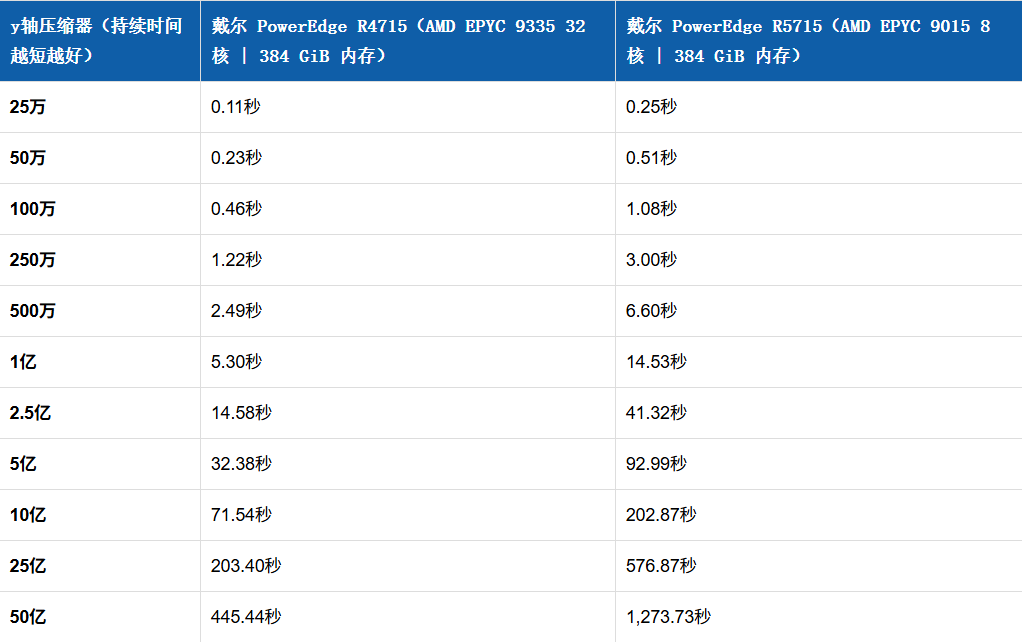
Task: Select the 500万 row label
Action: (x=33, y=310)
